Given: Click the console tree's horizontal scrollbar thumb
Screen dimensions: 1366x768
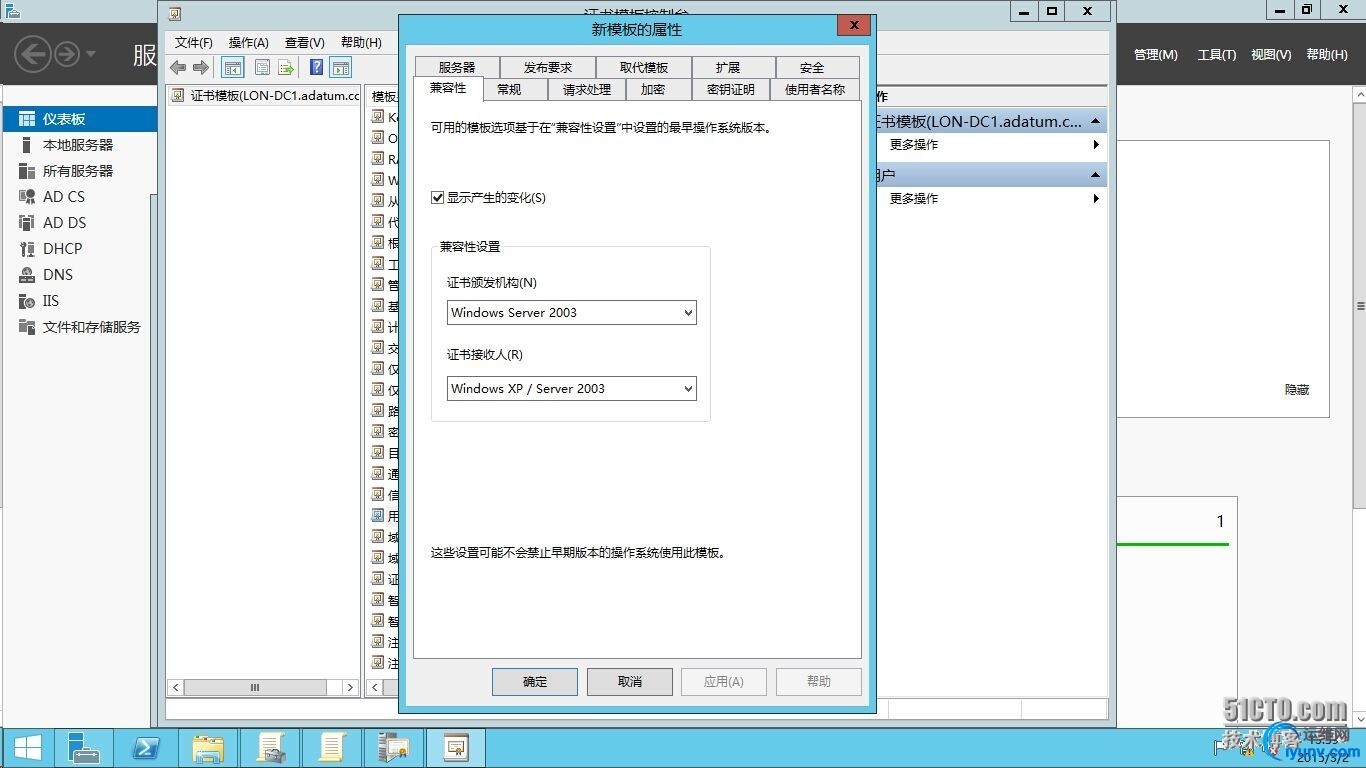Looking at the screenshot, I should pos(255,688).
